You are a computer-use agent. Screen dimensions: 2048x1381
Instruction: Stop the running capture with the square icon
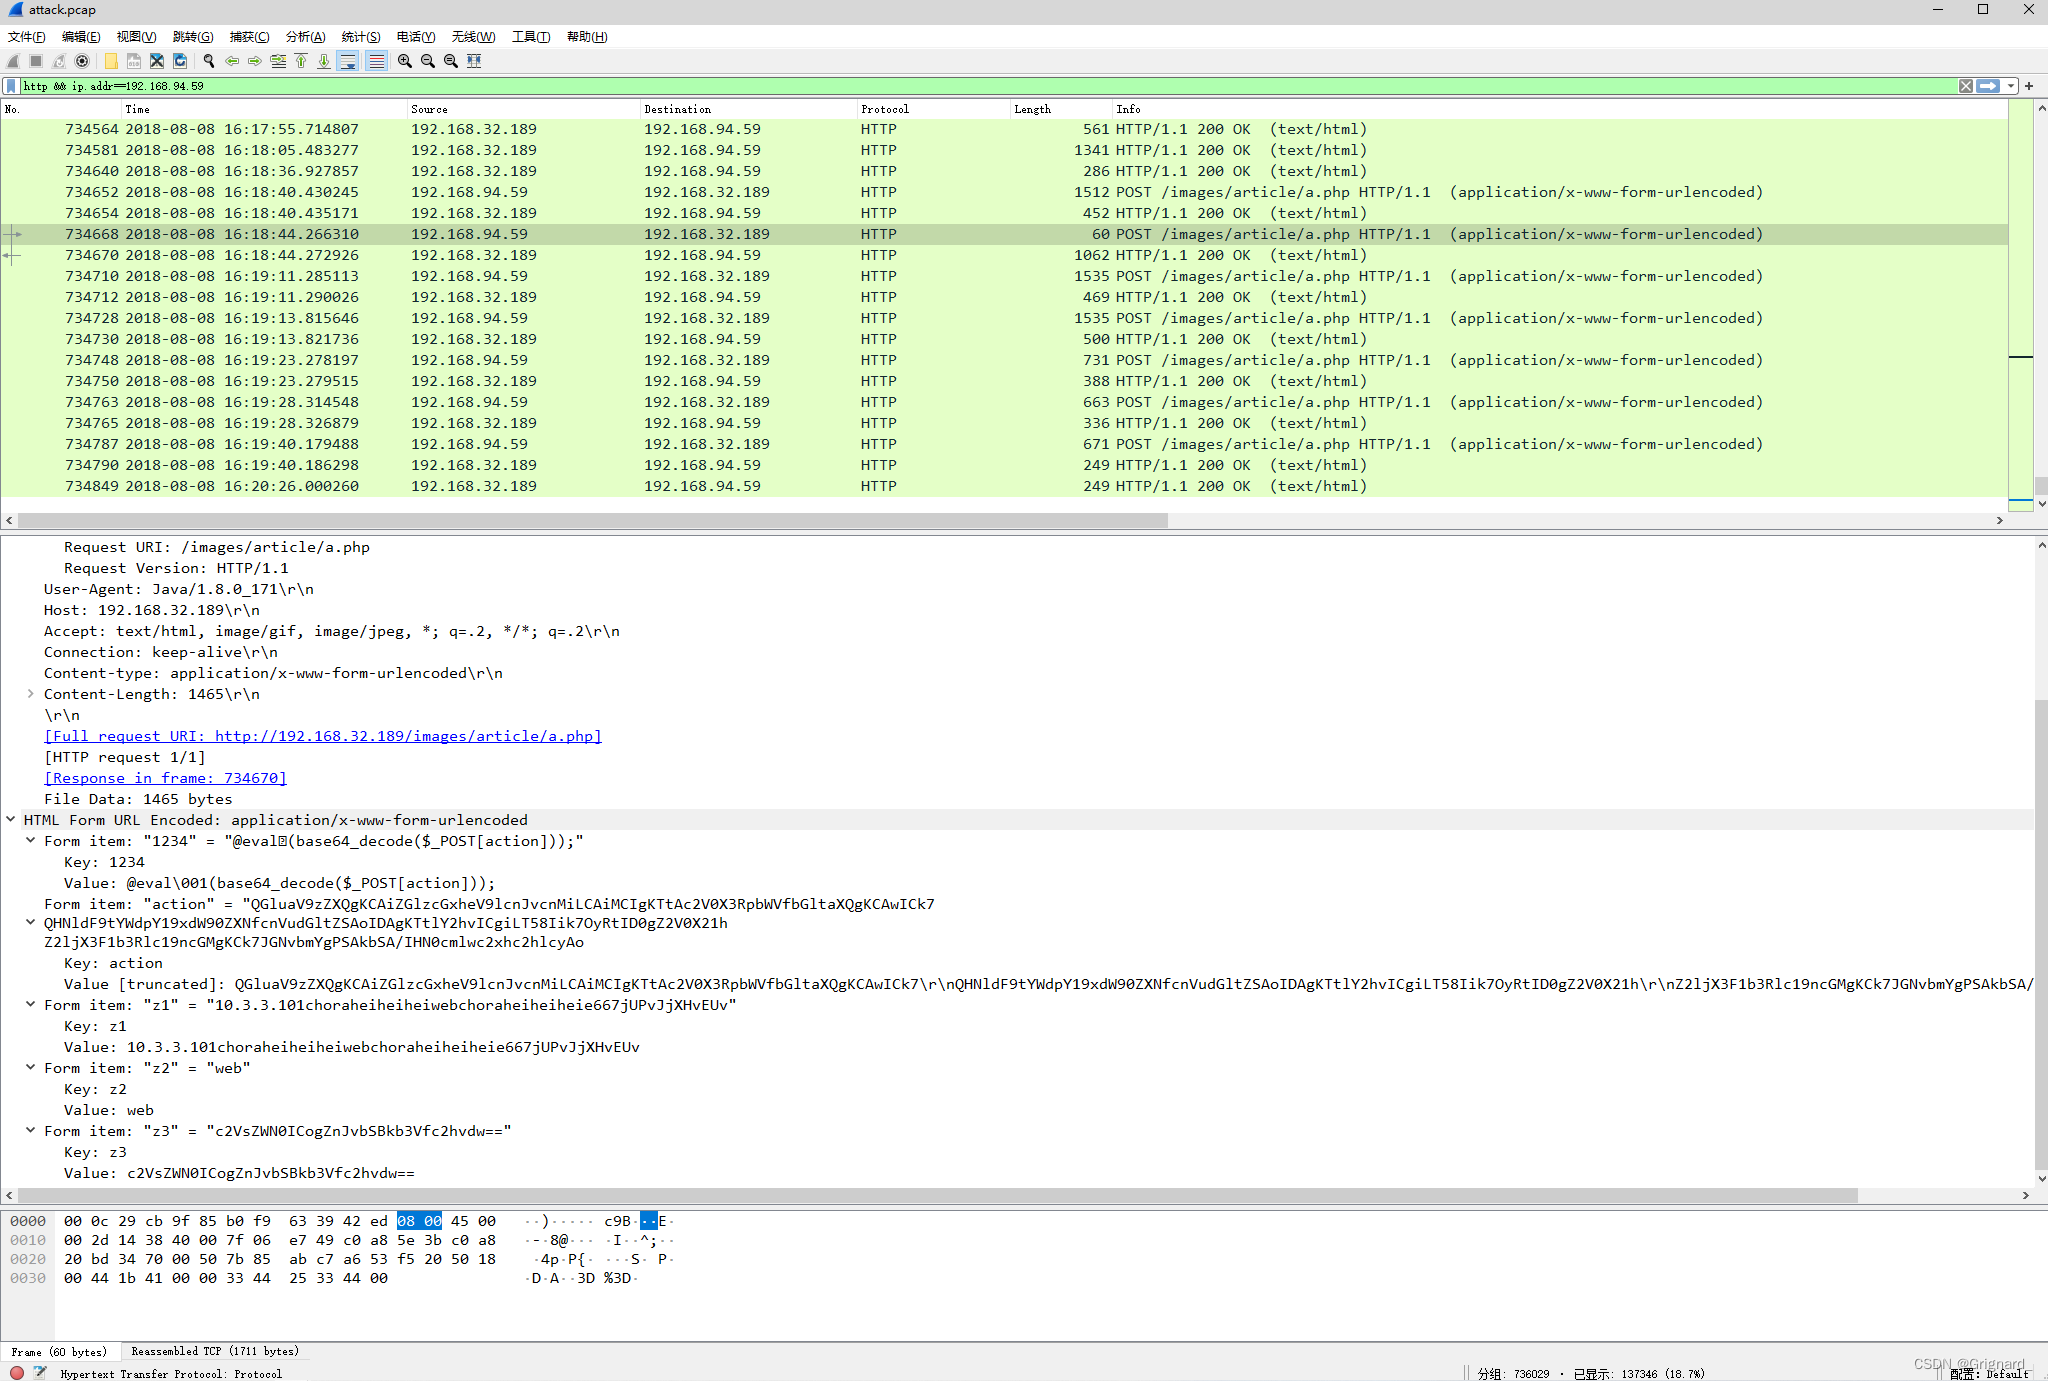pos(36,61)
